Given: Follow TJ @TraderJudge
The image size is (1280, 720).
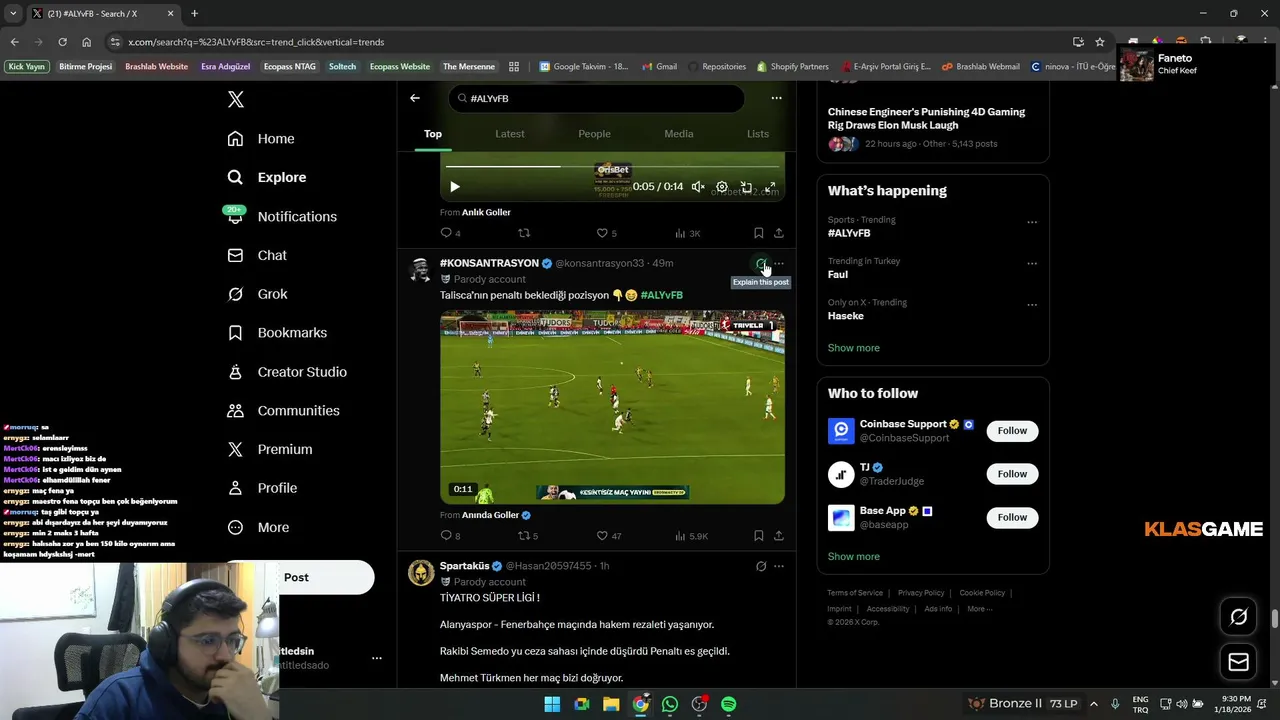Looking at the screenshot, I should click(1012, 474).
